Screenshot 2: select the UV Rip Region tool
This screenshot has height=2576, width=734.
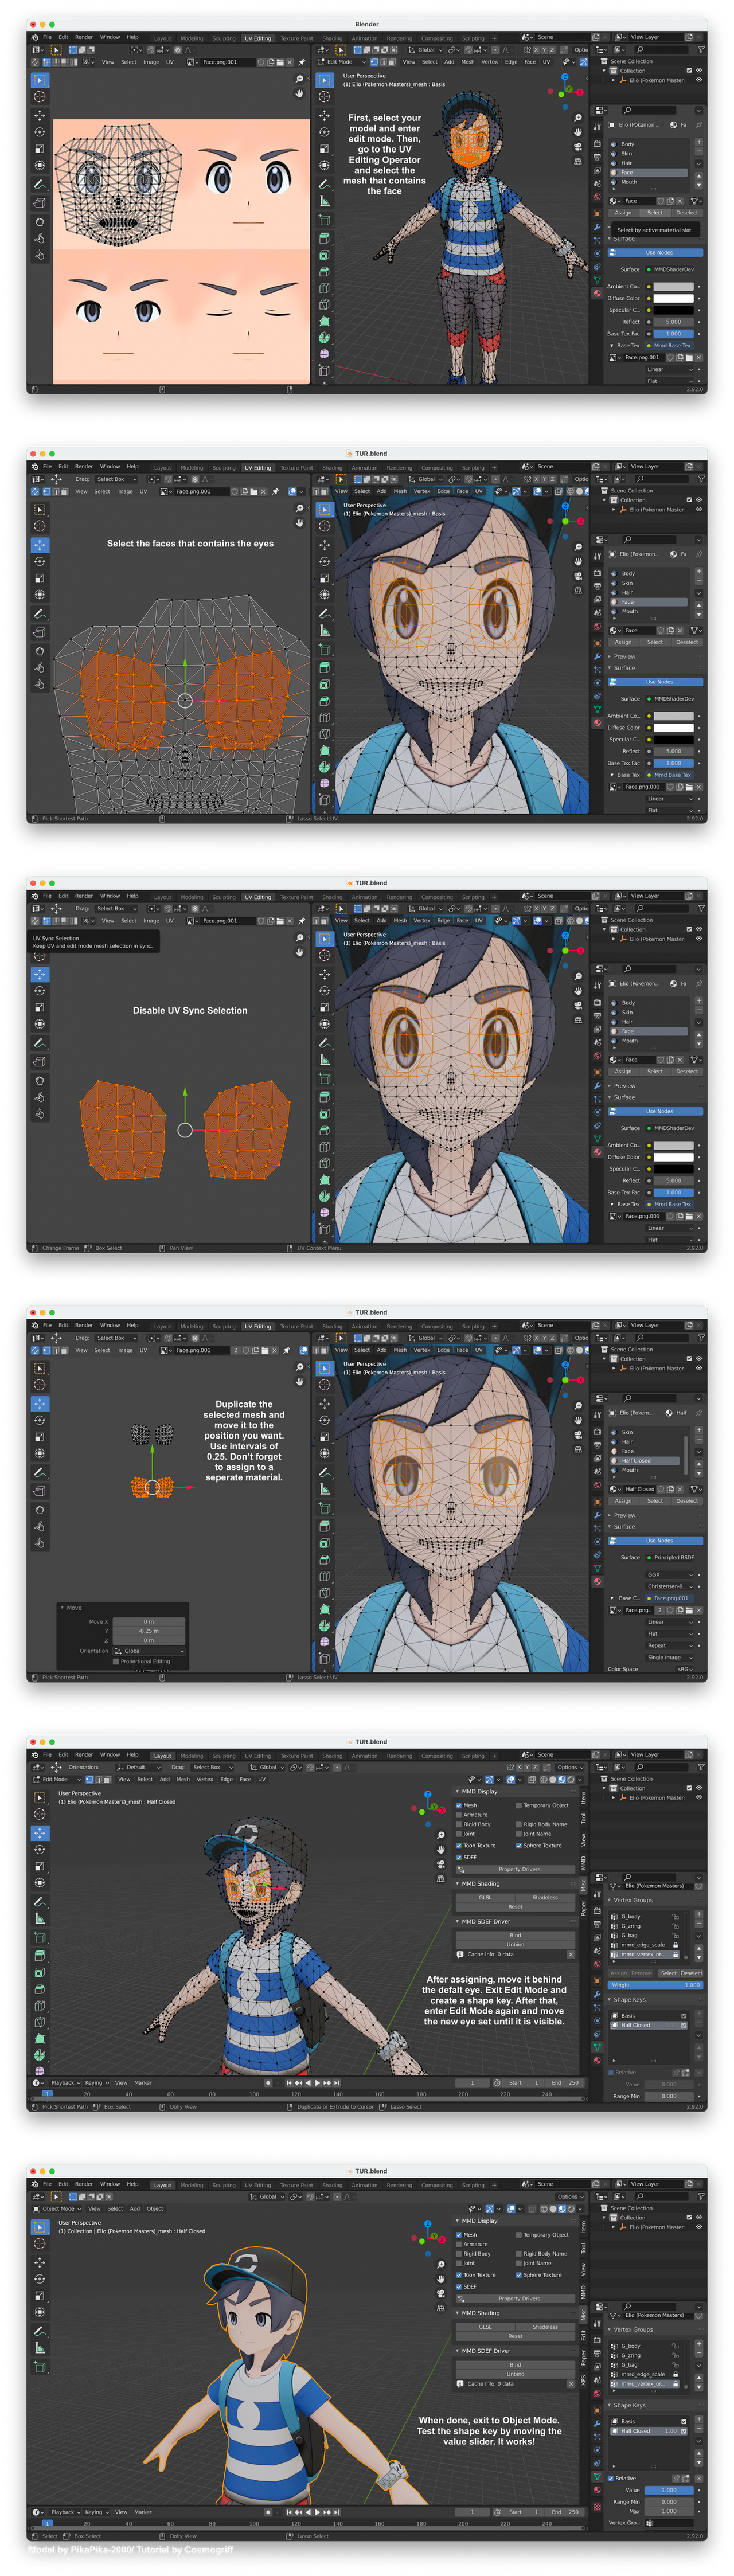(x=40, y=632)
